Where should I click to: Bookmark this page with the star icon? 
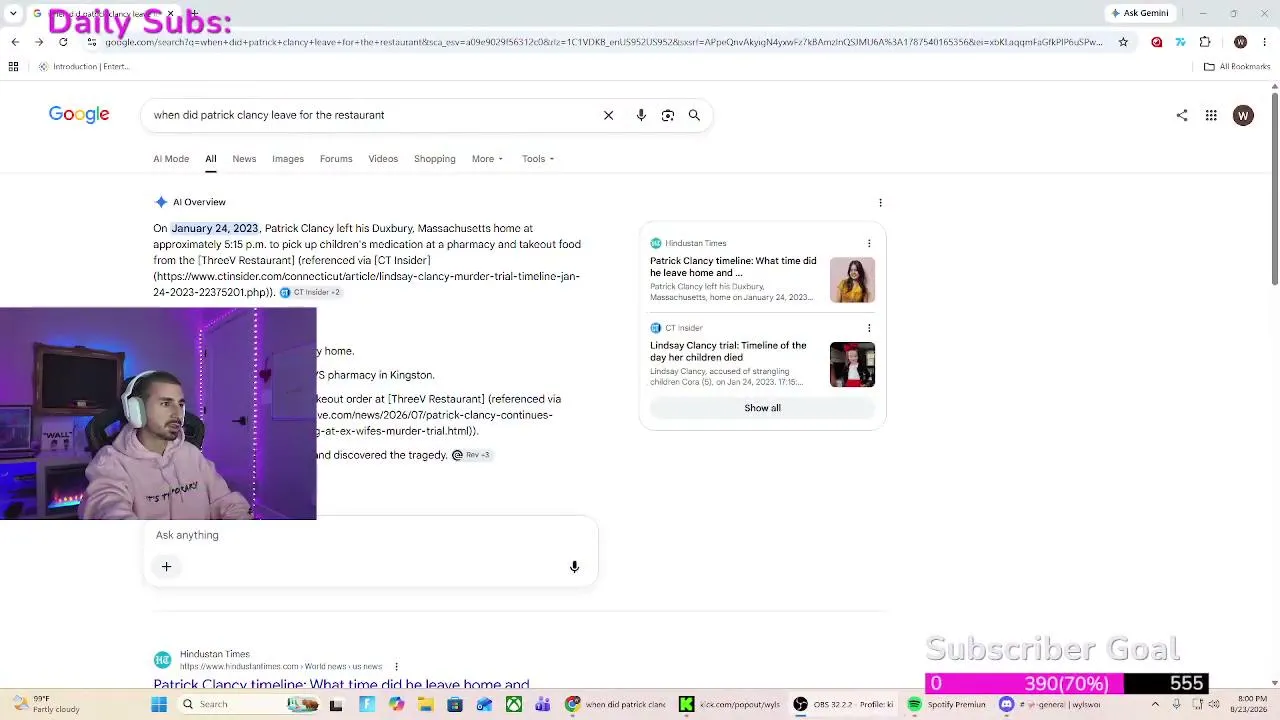pyautogui.click(x=1123, y=42)
